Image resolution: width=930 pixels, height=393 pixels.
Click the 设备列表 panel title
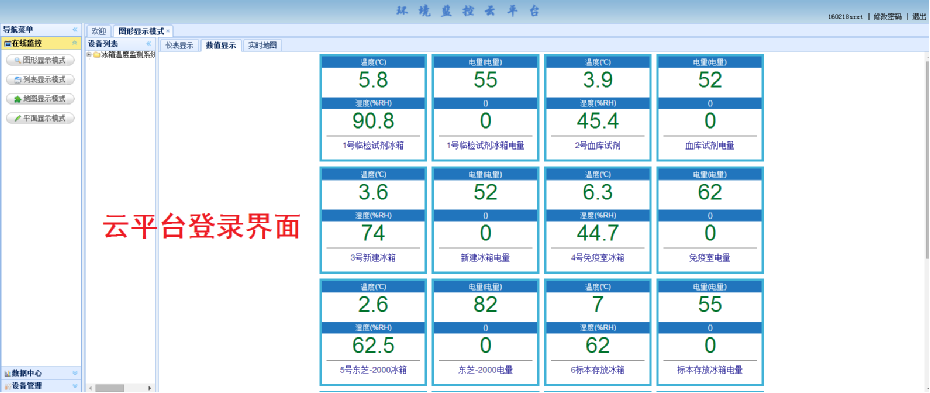pos(103,44)
